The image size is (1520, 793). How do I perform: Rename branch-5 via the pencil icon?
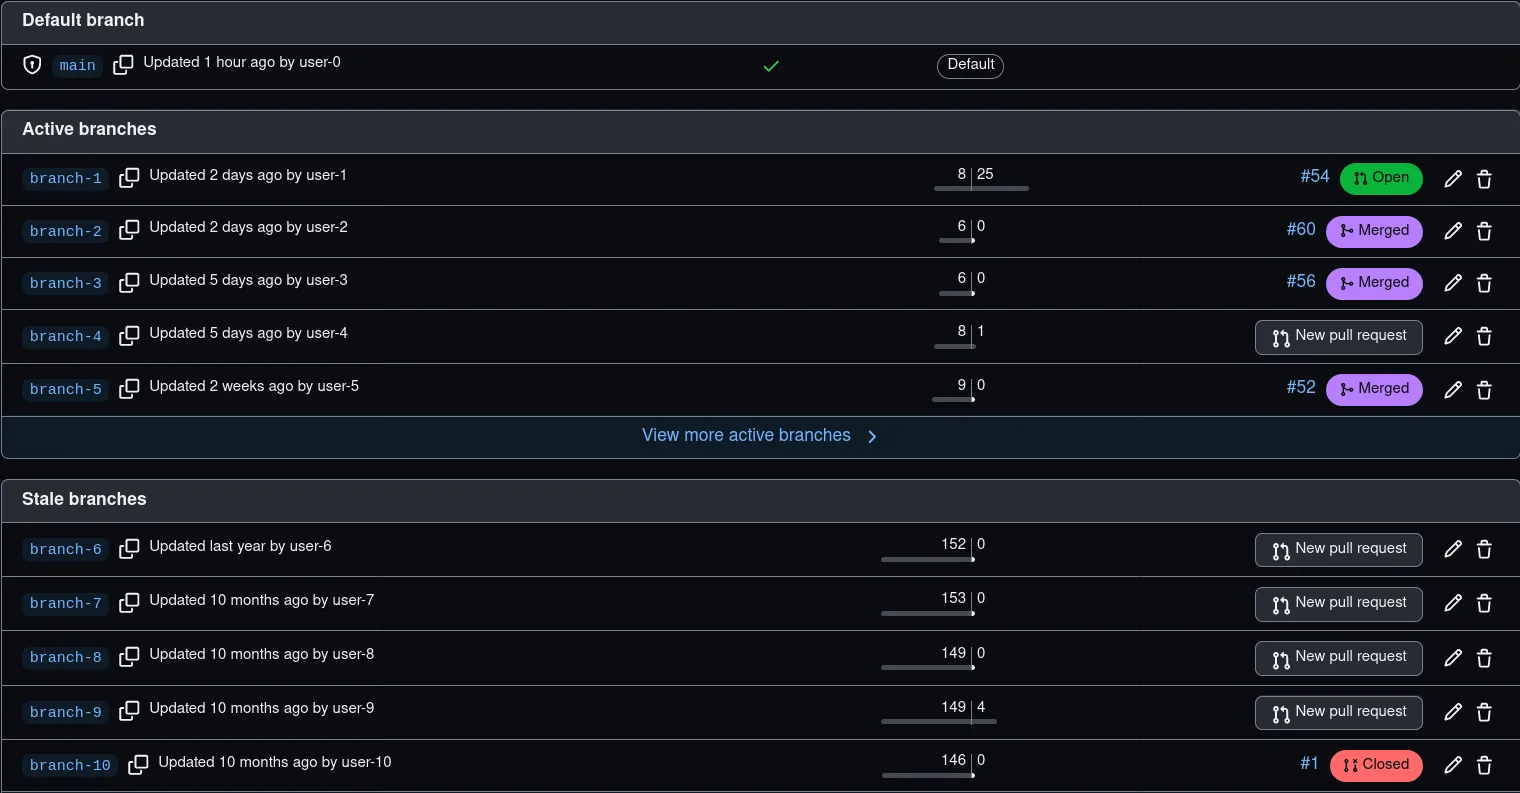click(x=1453, y=389)
